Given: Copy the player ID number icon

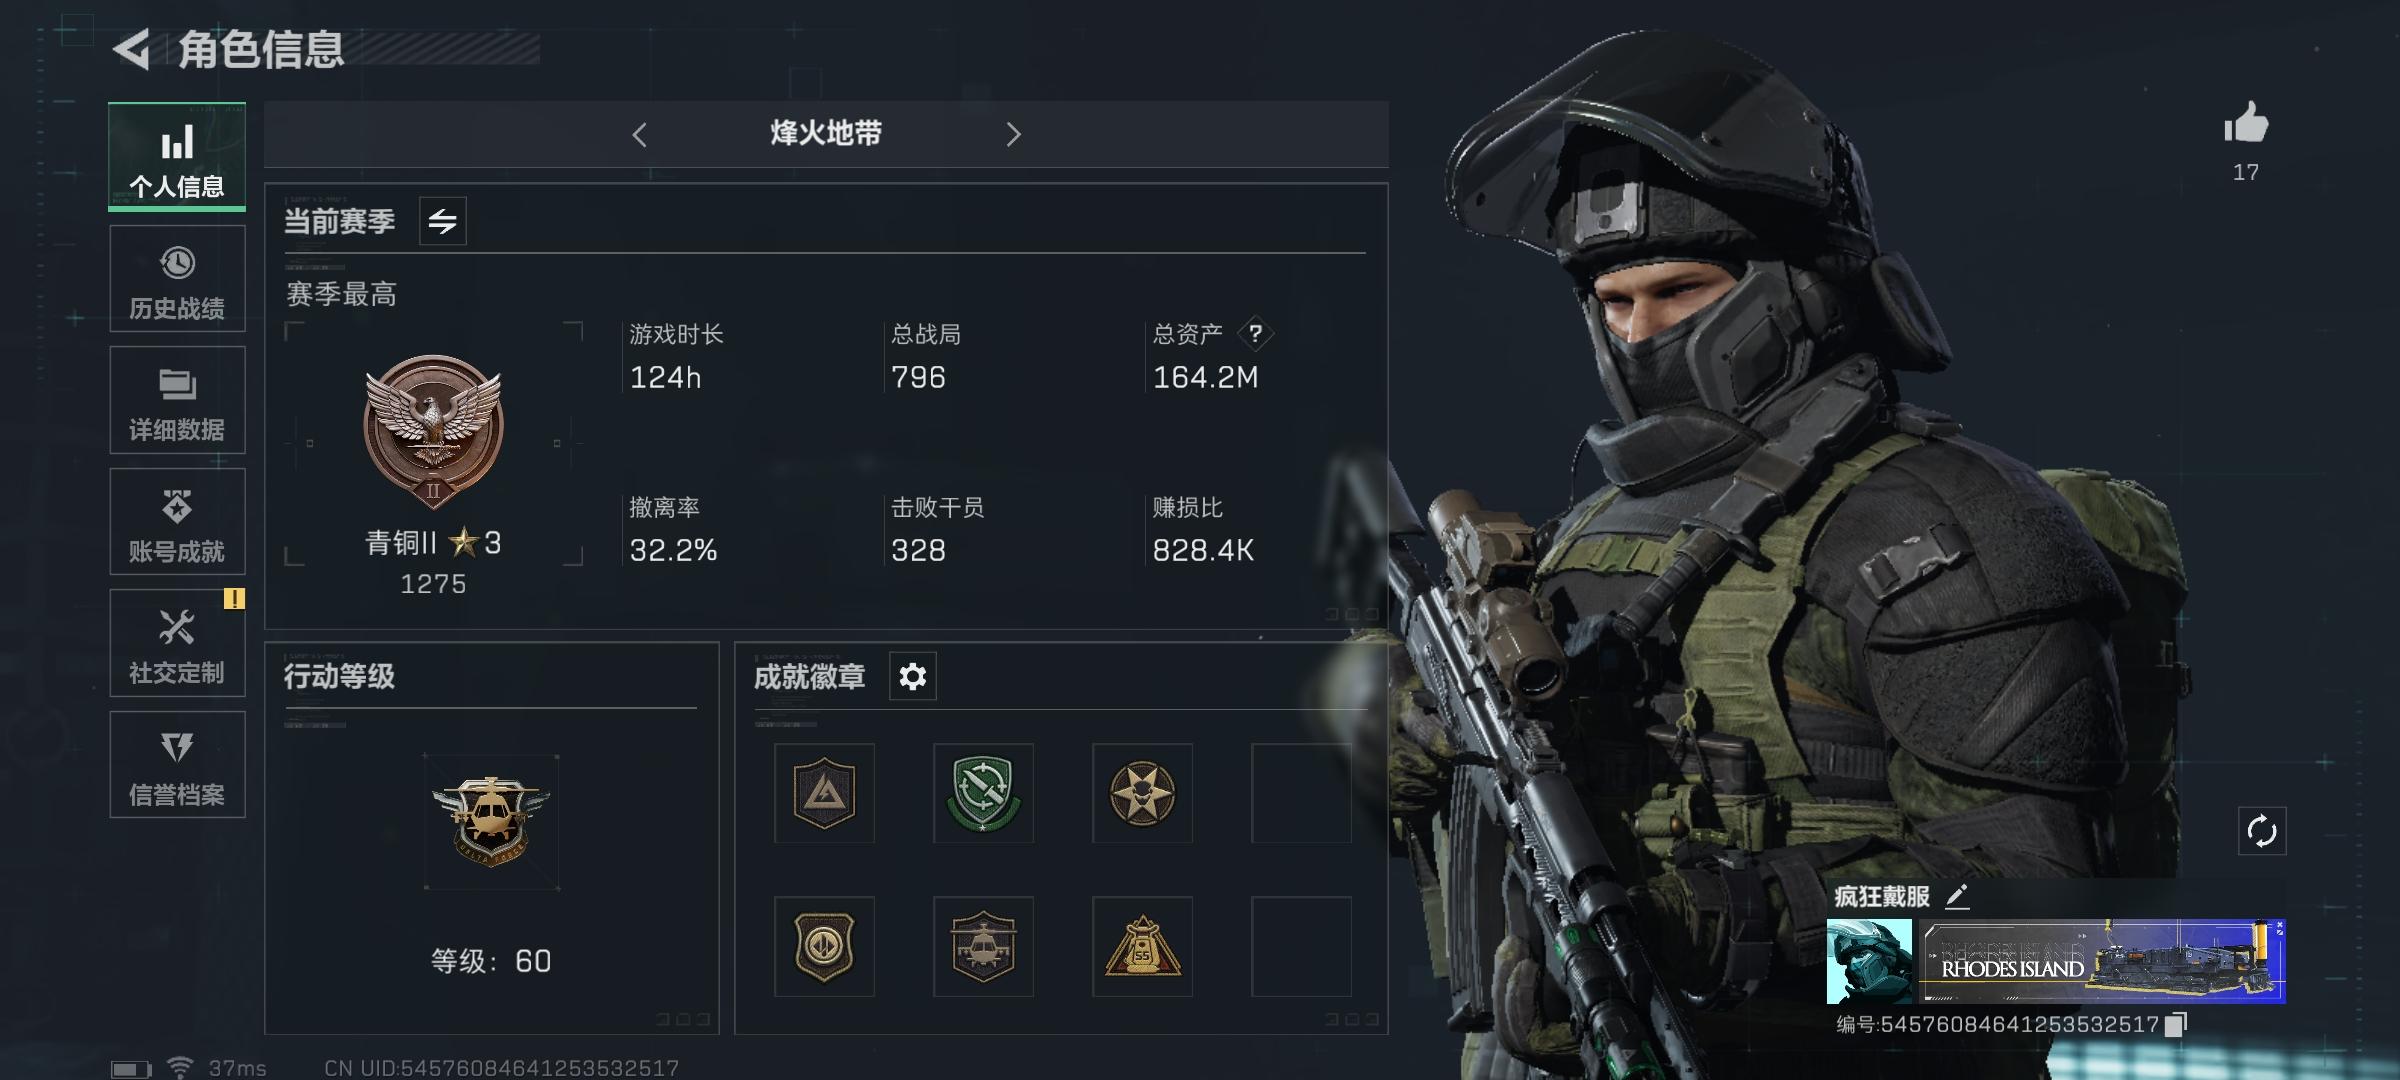Looking at the screenshot, I should point(2176,1024).
